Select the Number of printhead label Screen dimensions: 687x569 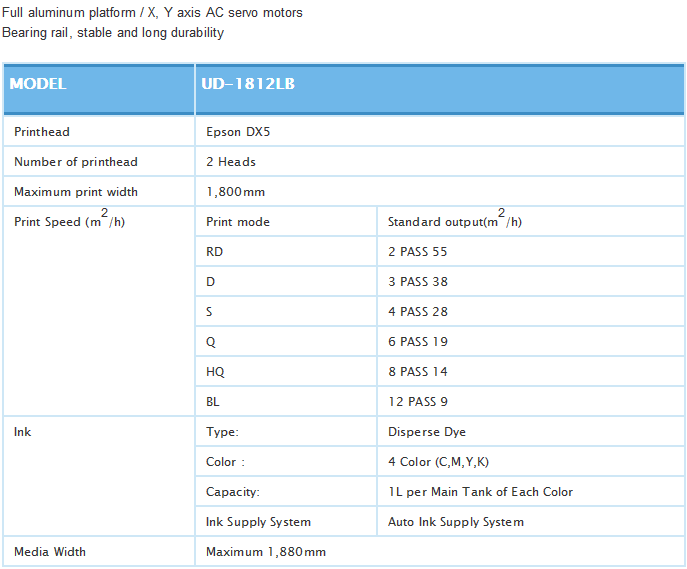coord(76,162)
